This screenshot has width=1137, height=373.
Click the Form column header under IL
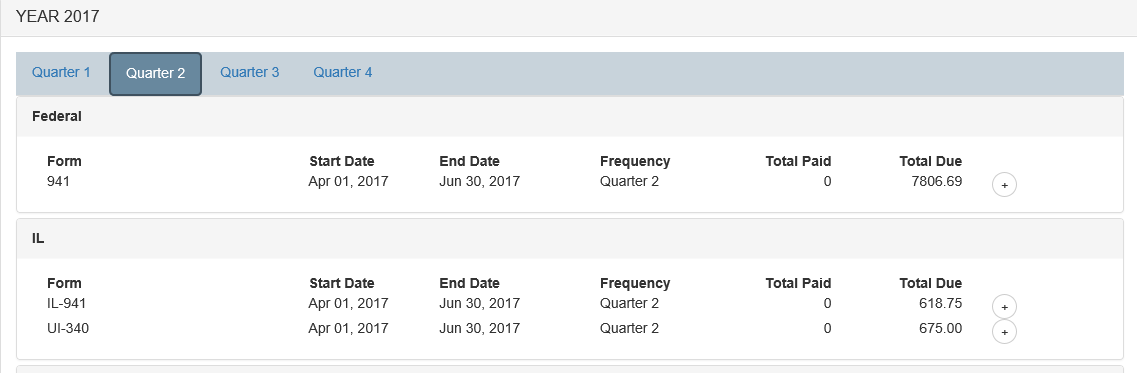65,283
